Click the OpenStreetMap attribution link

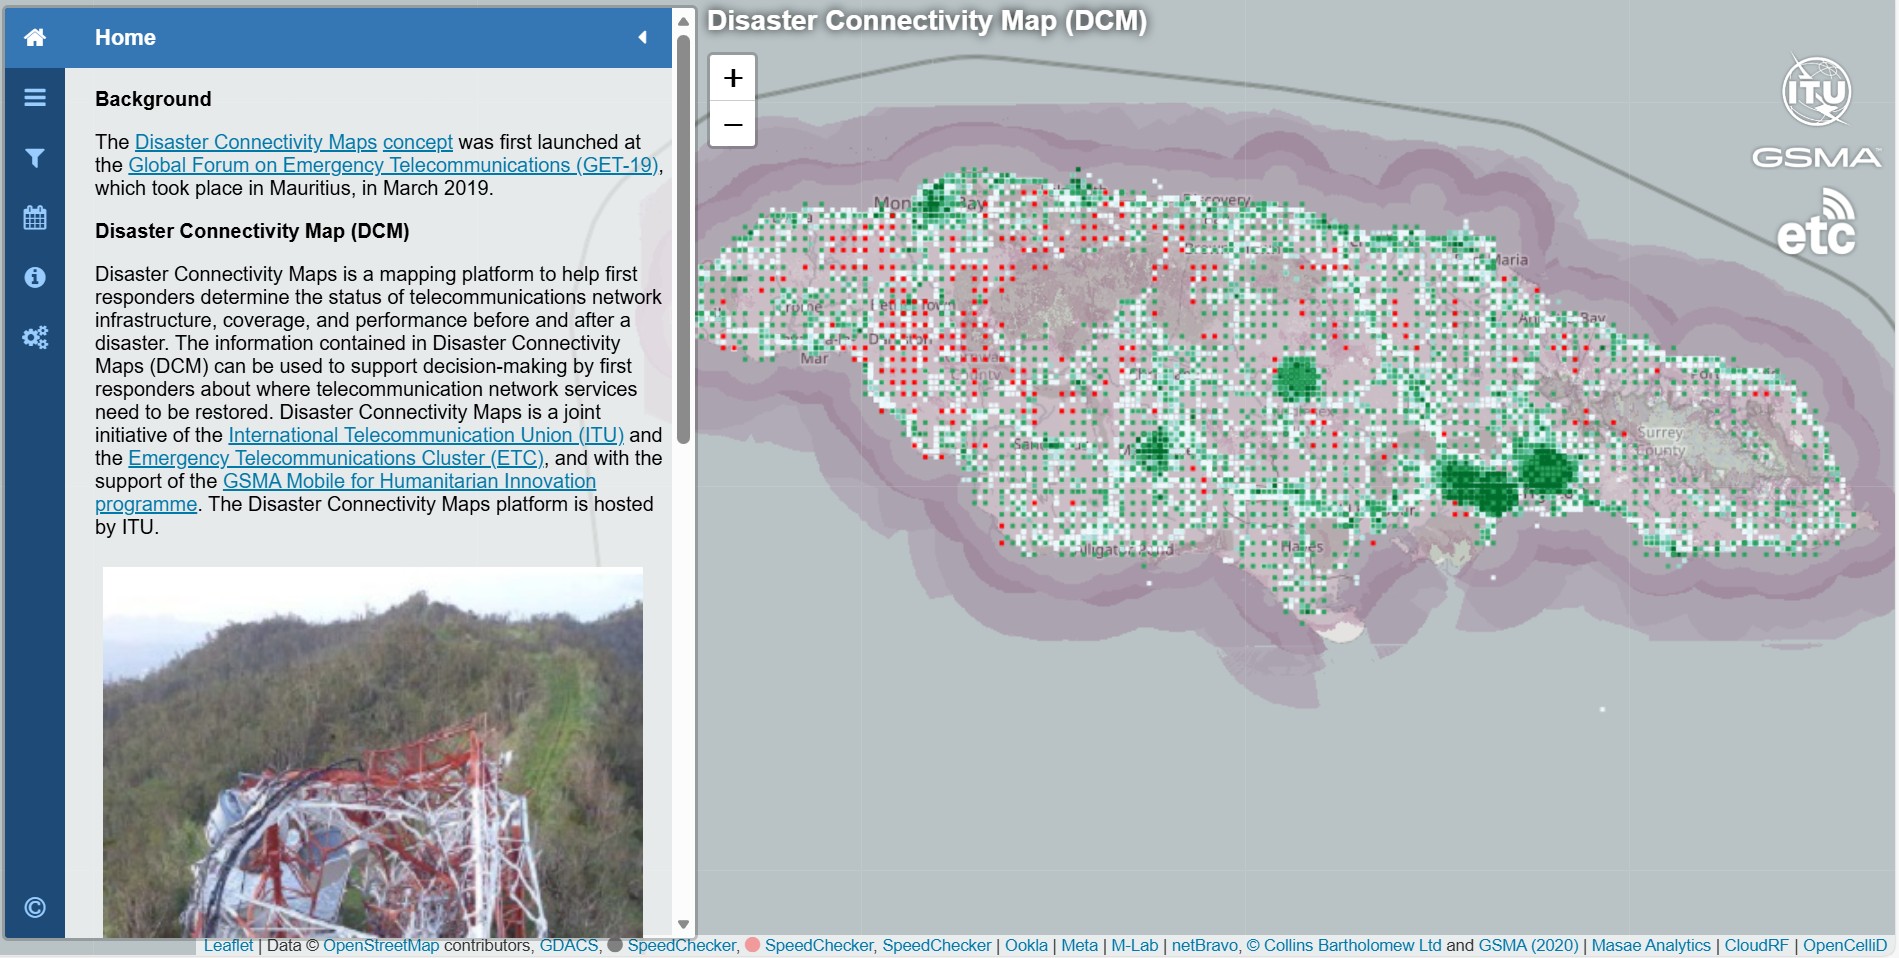coord(381,945)
